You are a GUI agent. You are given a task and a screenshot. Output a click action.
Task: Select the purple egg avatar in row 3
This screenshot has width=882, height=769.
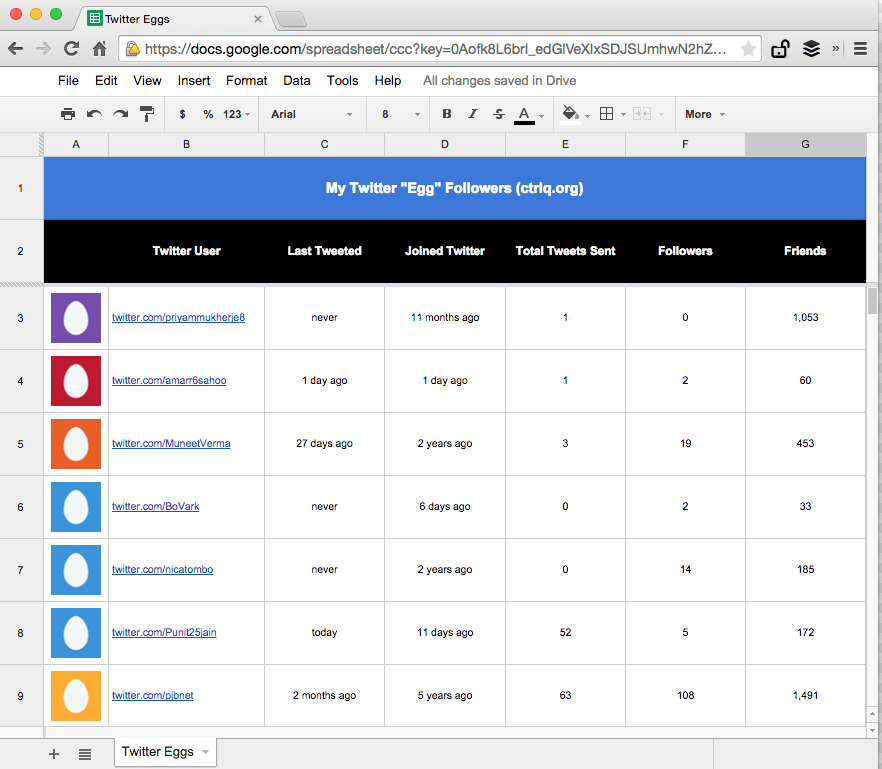click(76, 318)
